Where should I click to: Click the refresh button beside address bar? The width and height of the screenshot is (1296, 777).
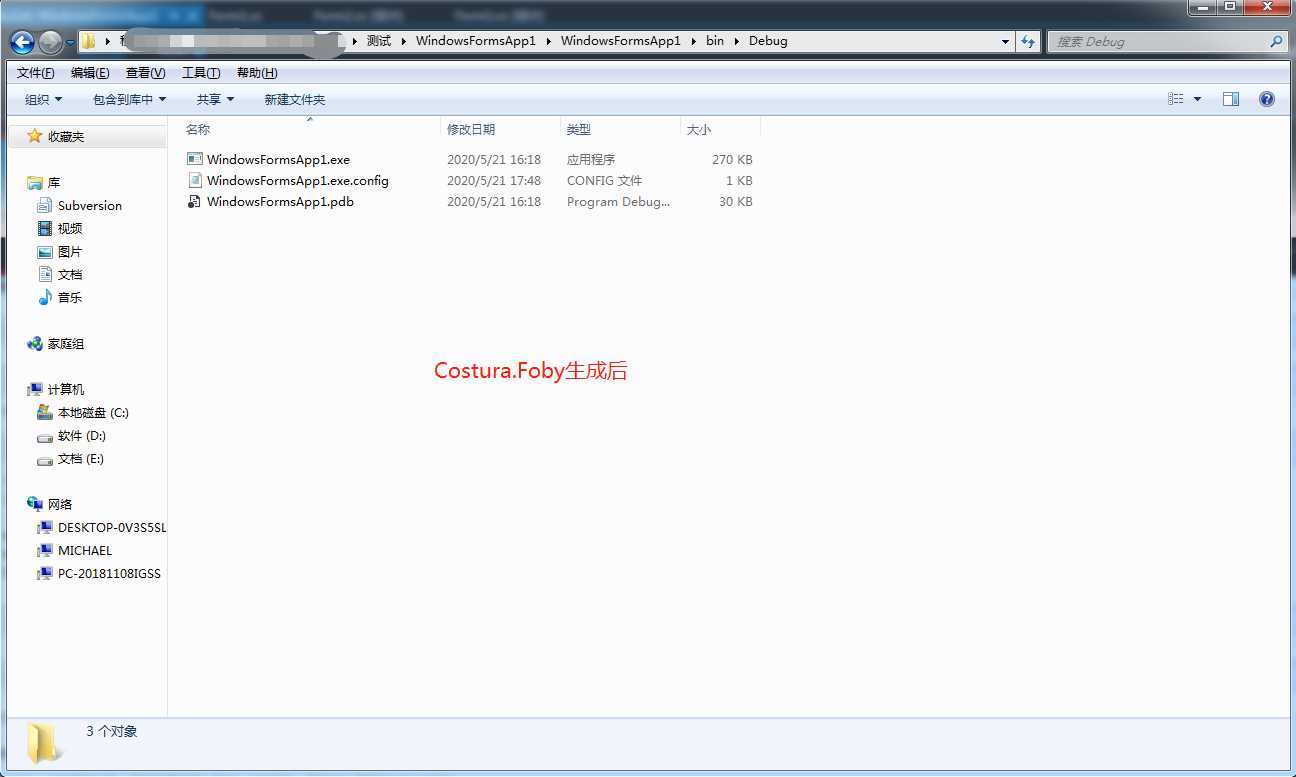pyautogui.click(x=1027, y=42)
